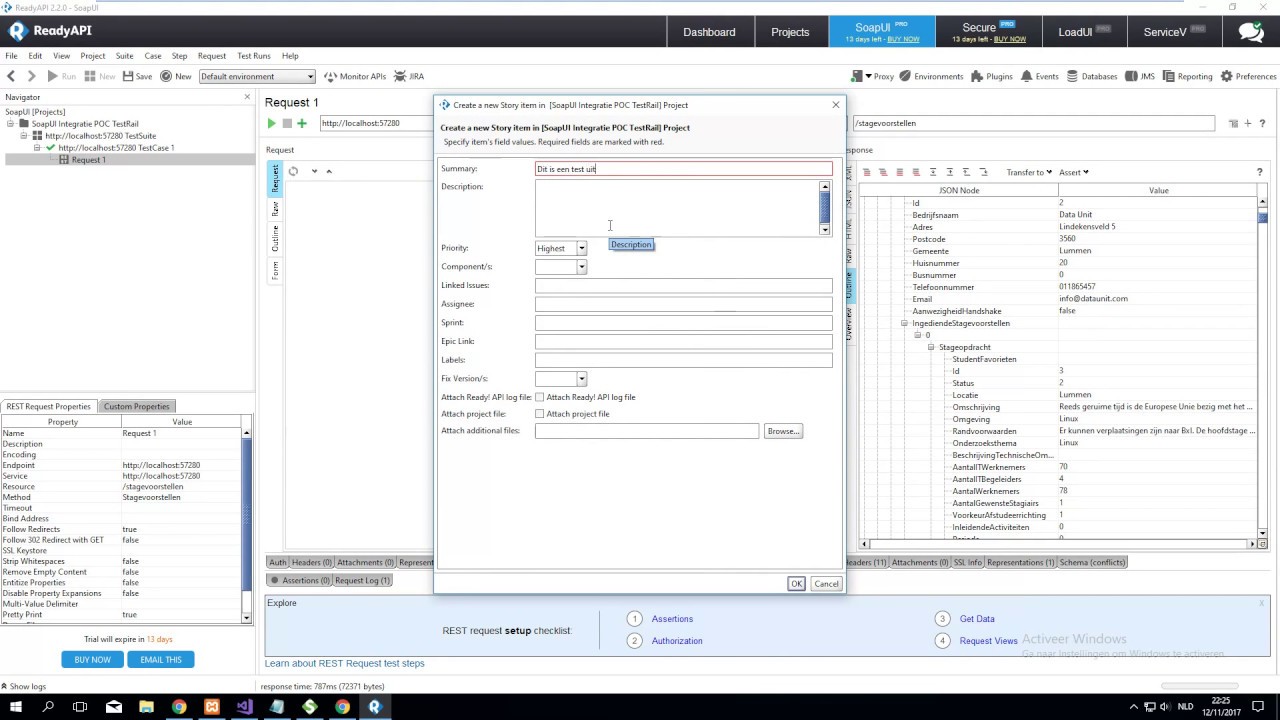Close the Navigator panel

coord(247,97)
